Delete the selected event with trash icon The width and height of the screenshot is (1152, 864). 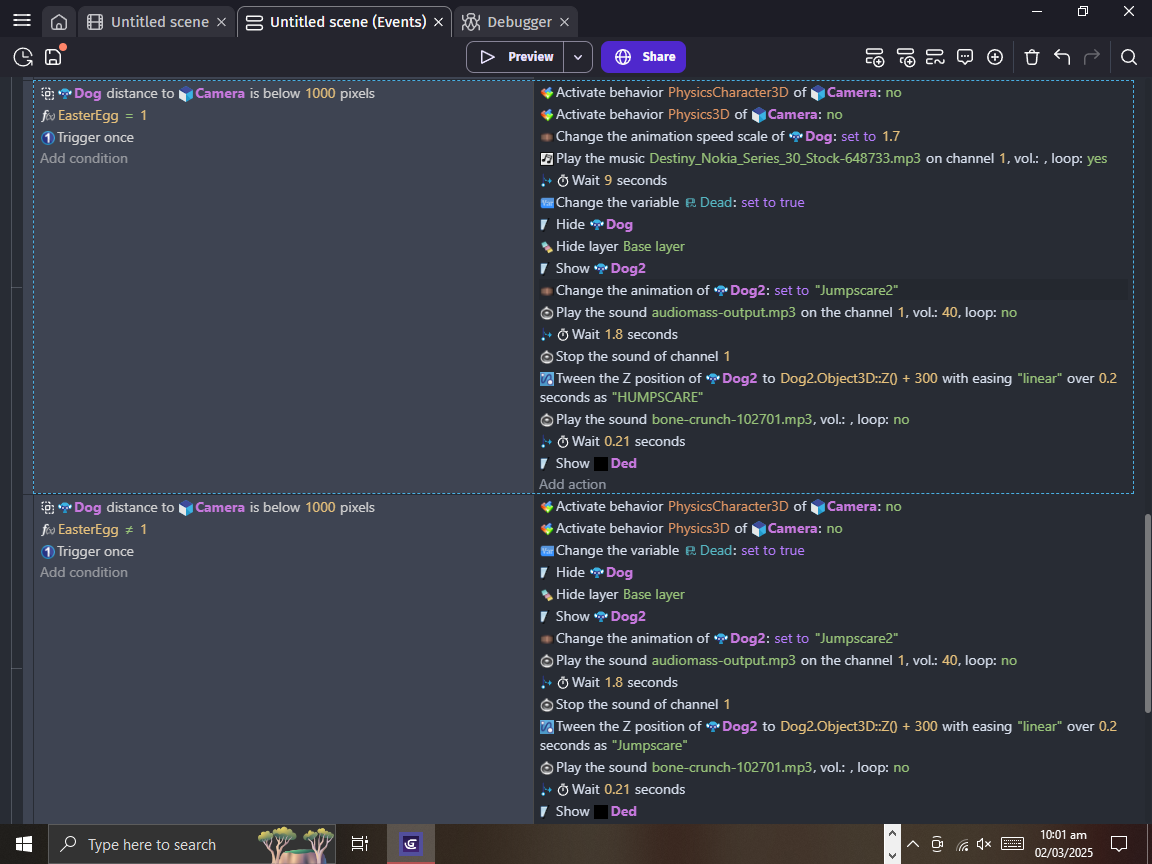[1032, 57]
